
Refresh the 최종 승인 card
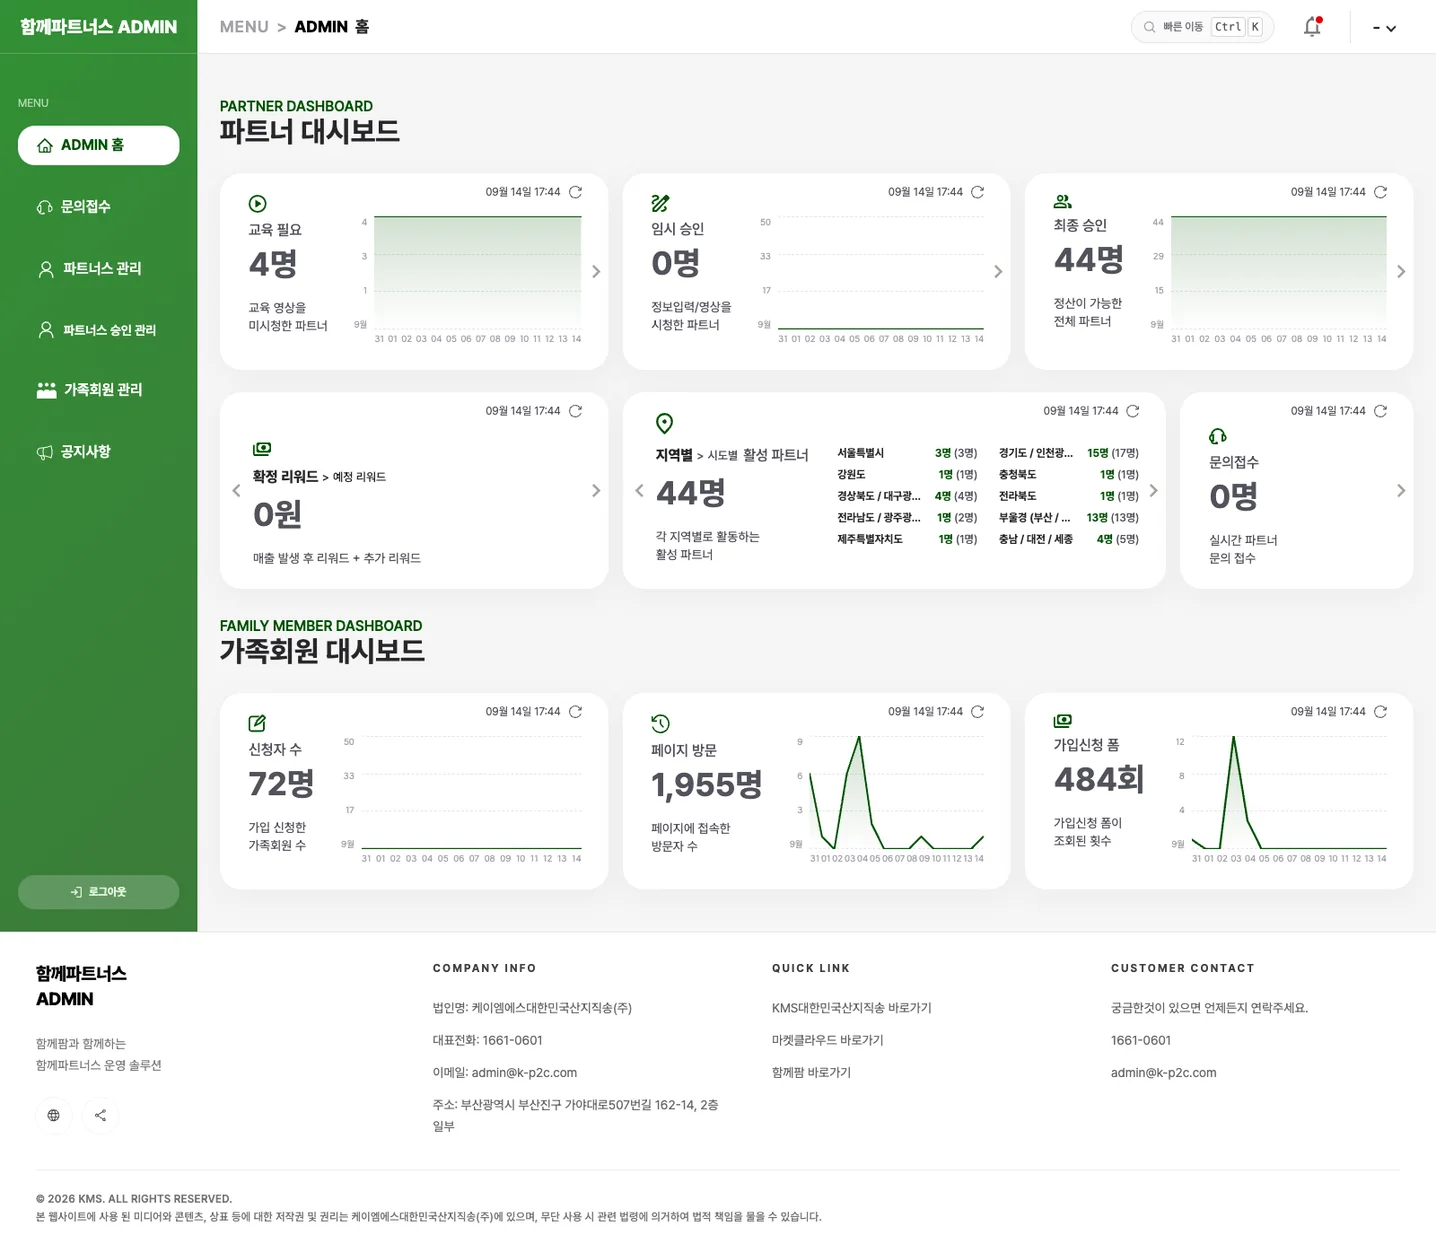[x=1381, y=192]
